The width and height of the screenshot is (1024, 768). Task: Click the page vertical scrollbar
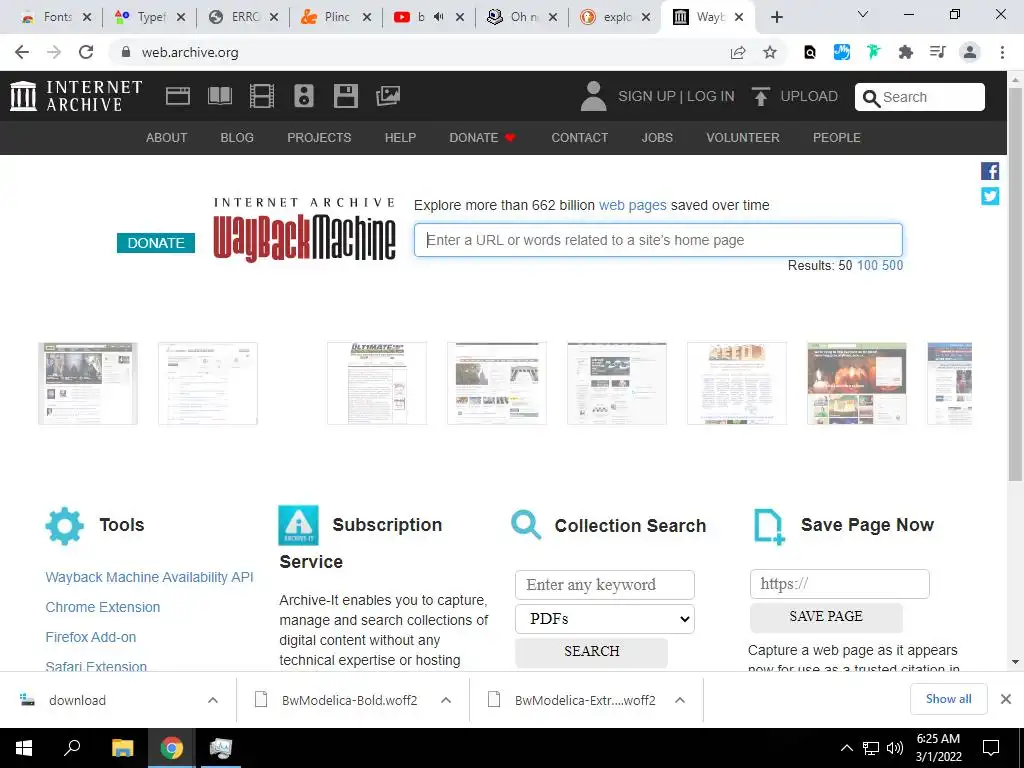pyautogui.click(x=1015, y=285)
